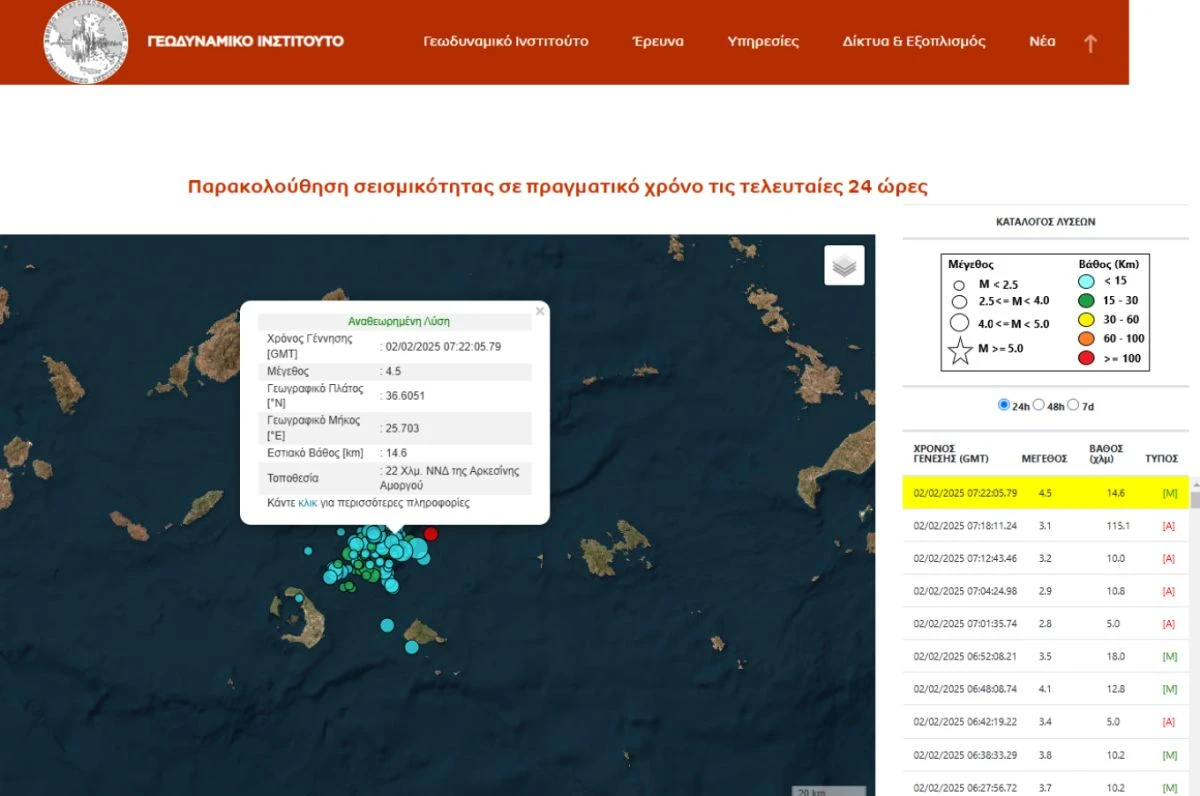Click the star icon for M >= 5.0

click(960, 349)
